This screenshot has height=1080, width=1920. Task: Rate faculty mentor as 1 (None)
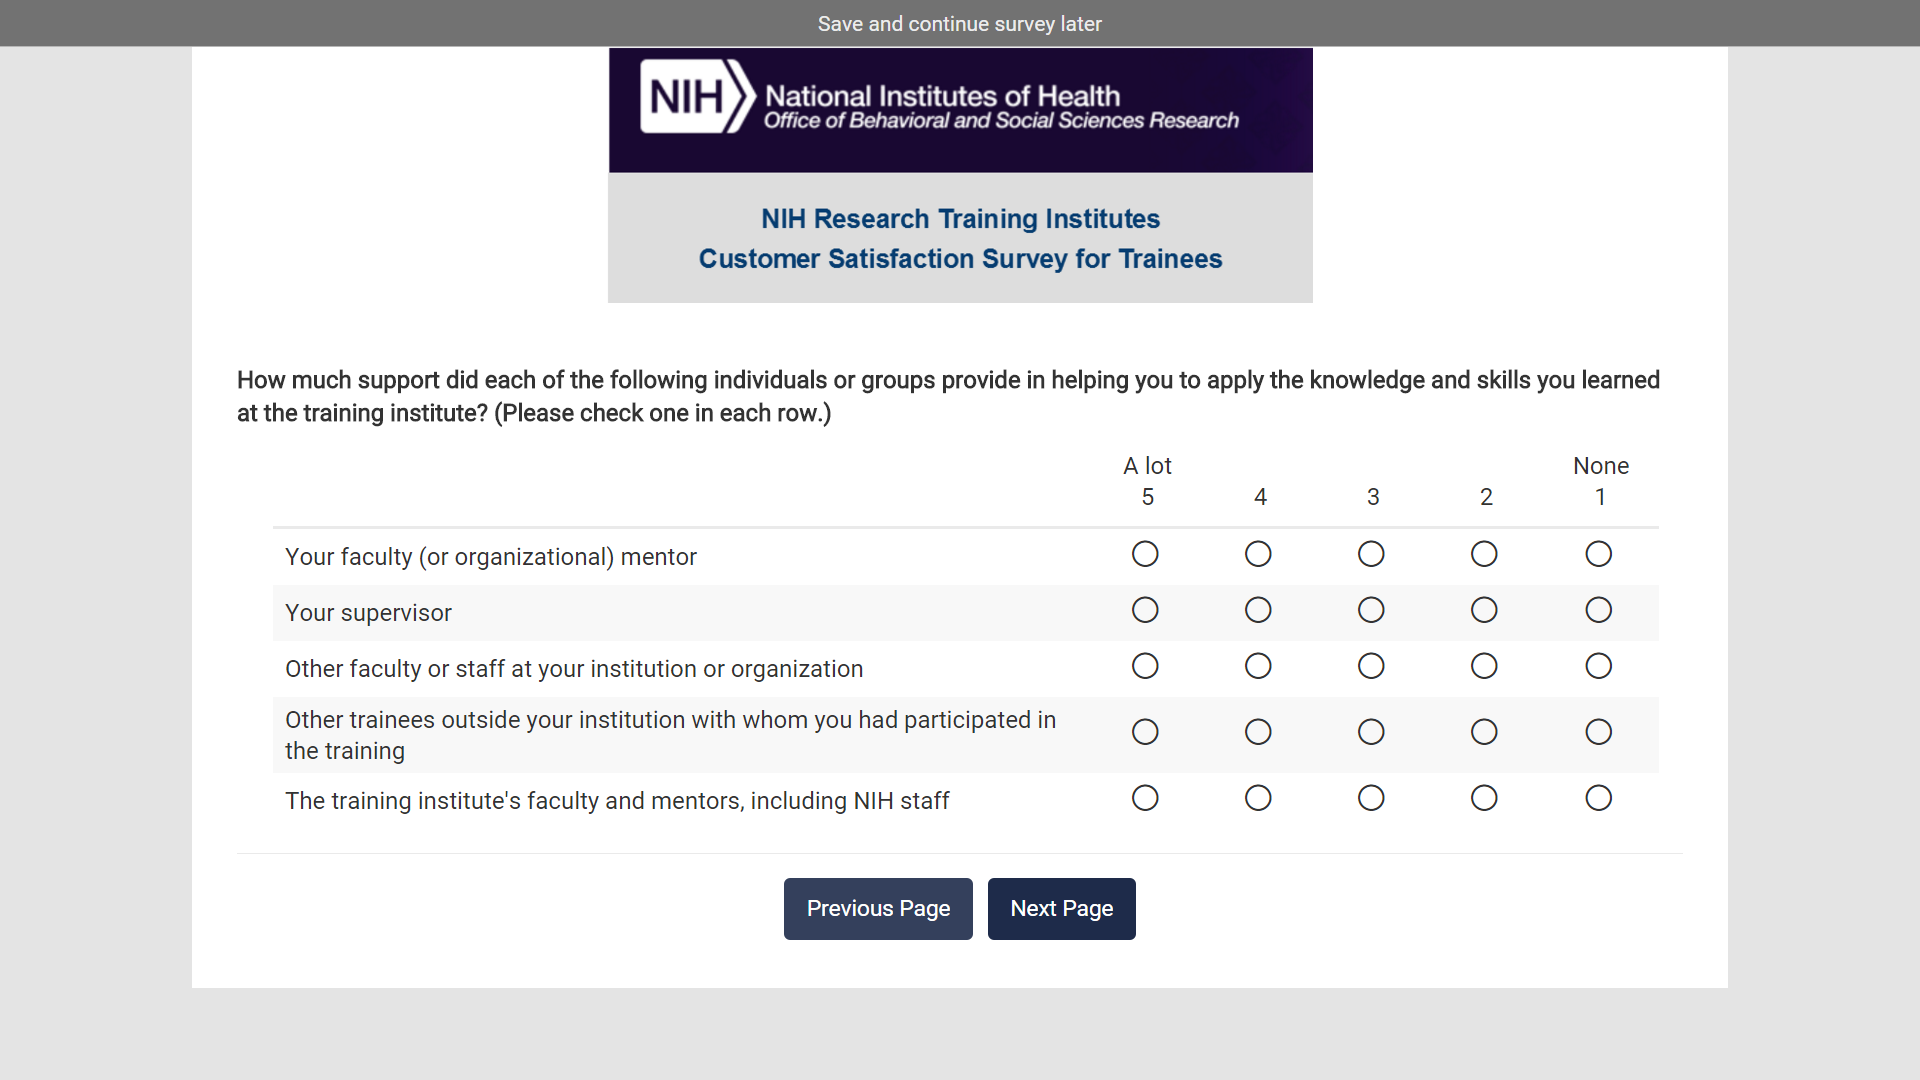(x=1598, y=554)
